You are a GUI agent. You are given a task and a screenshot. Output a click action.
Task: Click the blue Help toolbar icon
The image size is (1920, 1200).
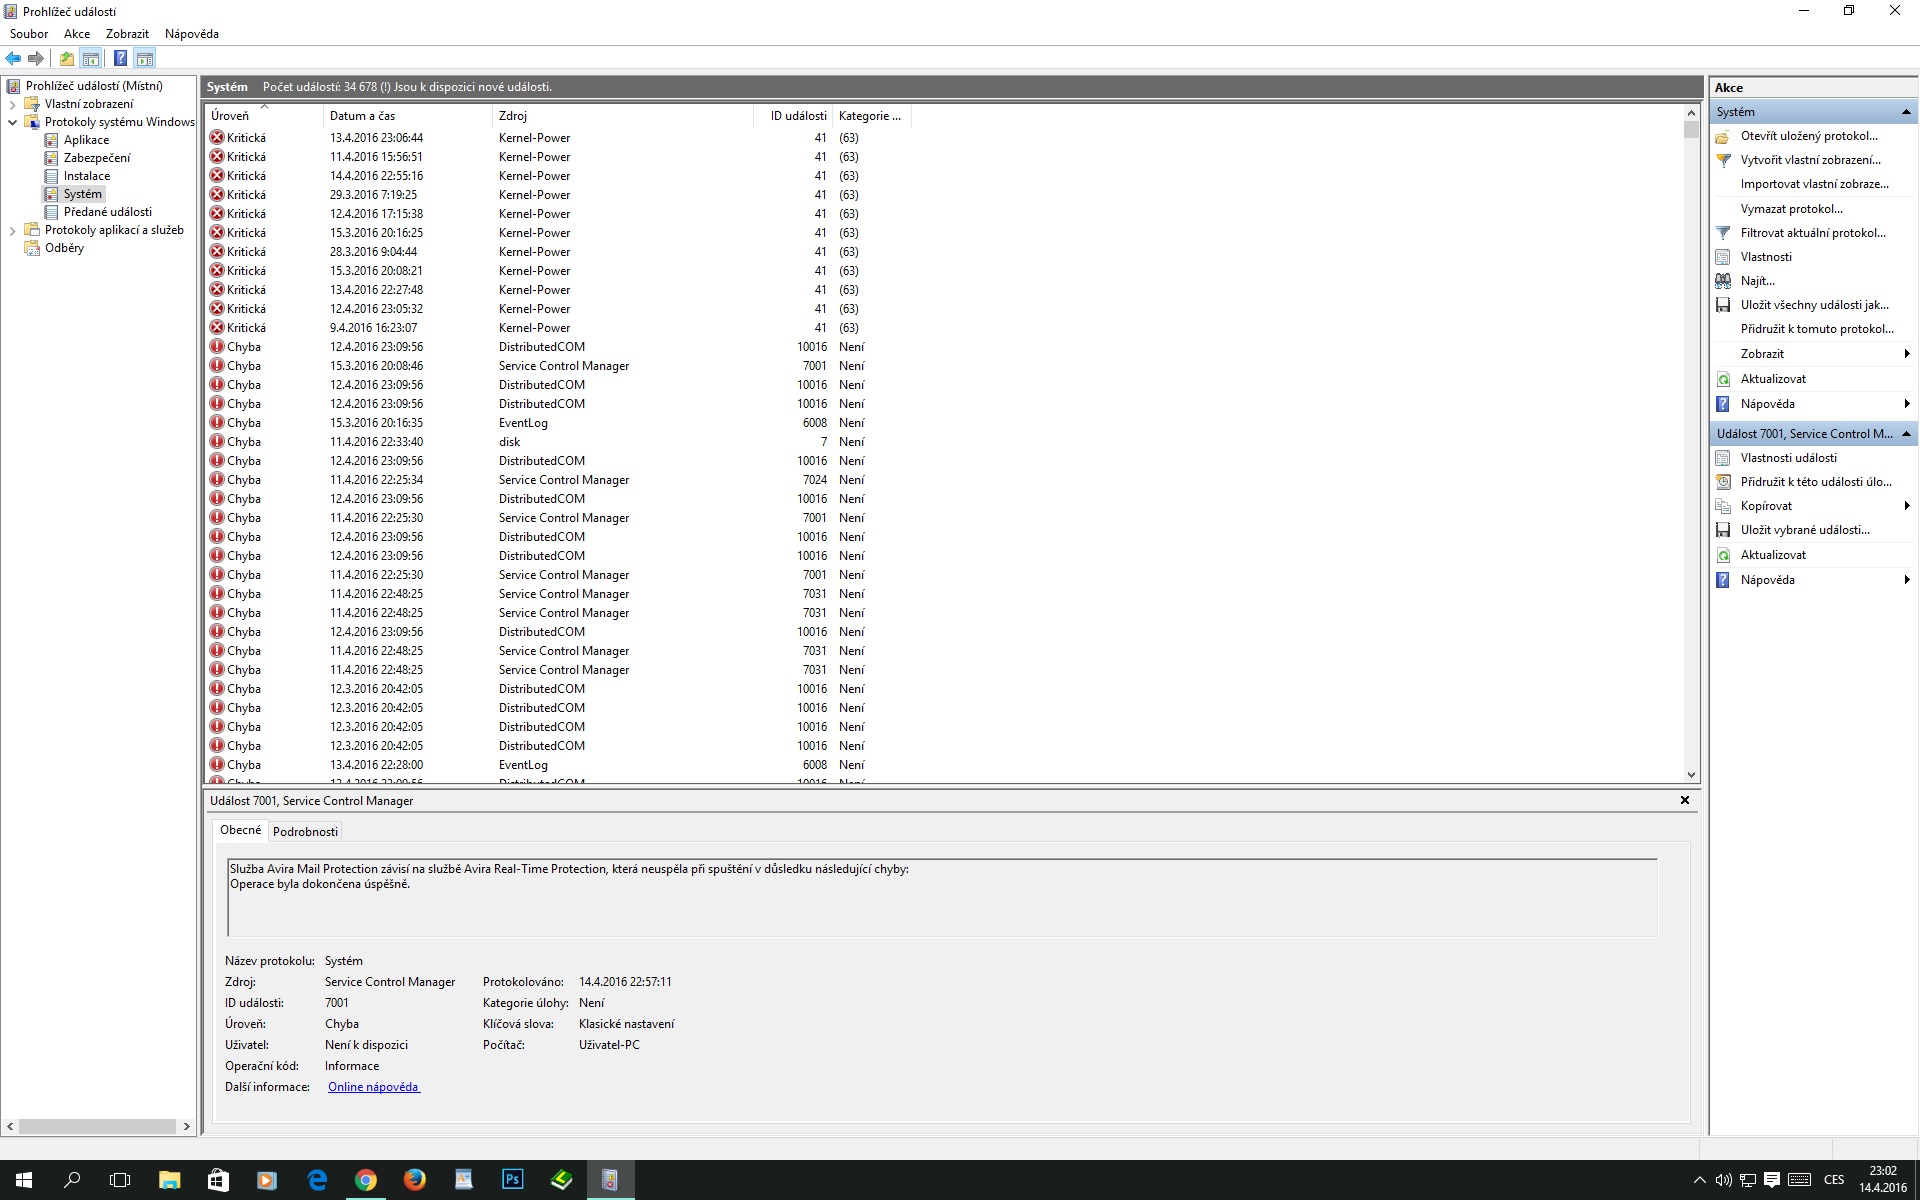[120, 59]
